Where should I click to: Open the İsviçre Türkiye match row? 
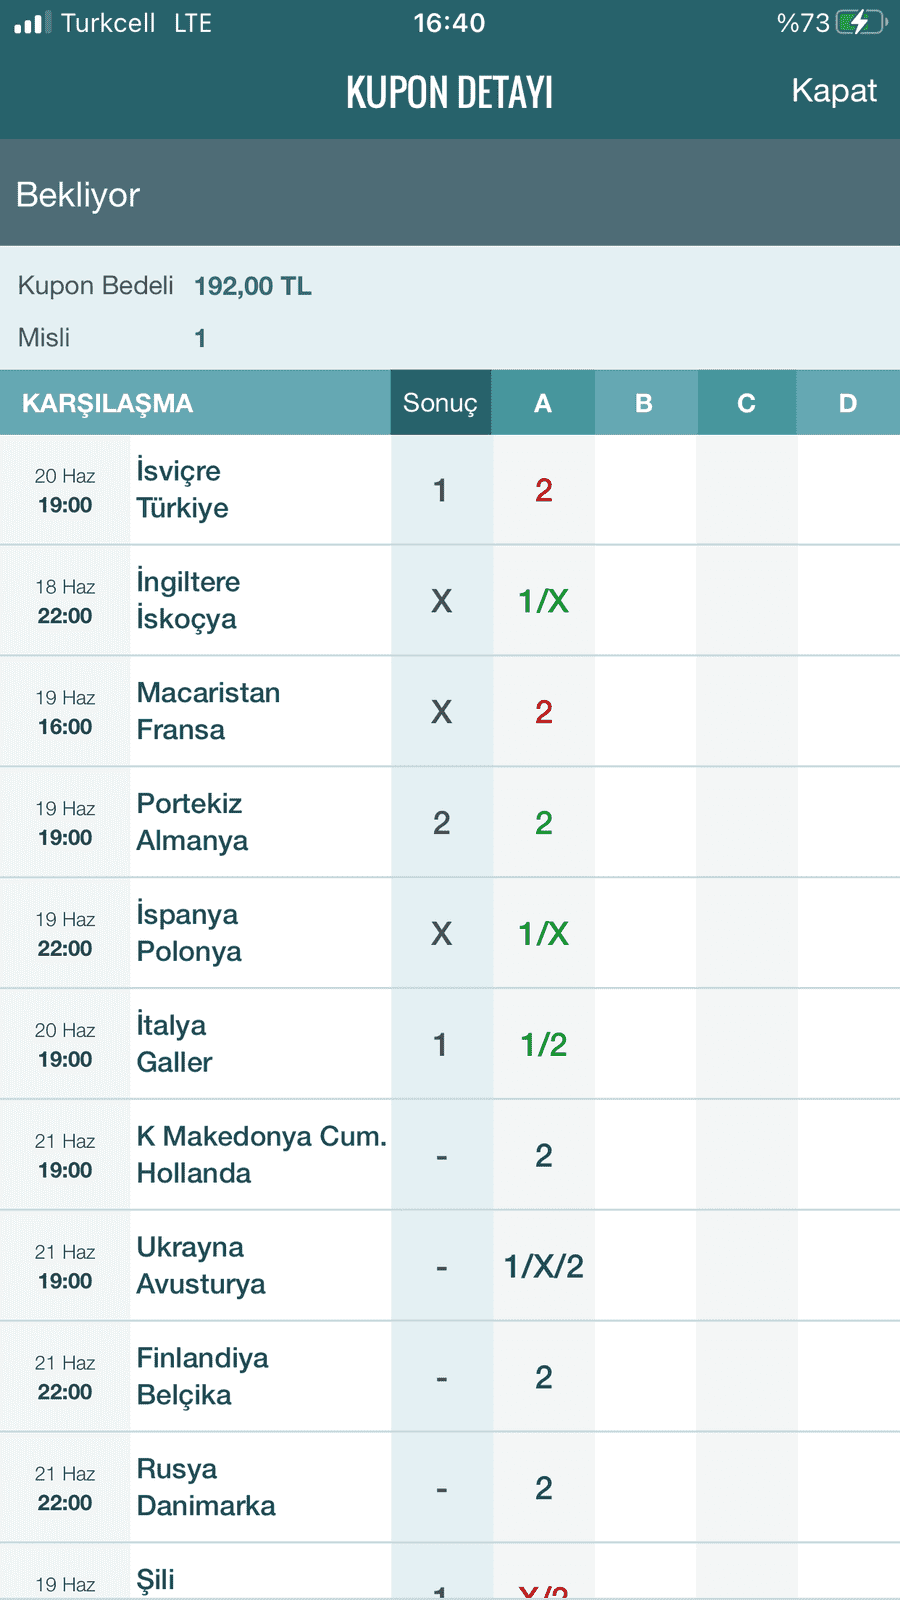(x=450, y=490)
